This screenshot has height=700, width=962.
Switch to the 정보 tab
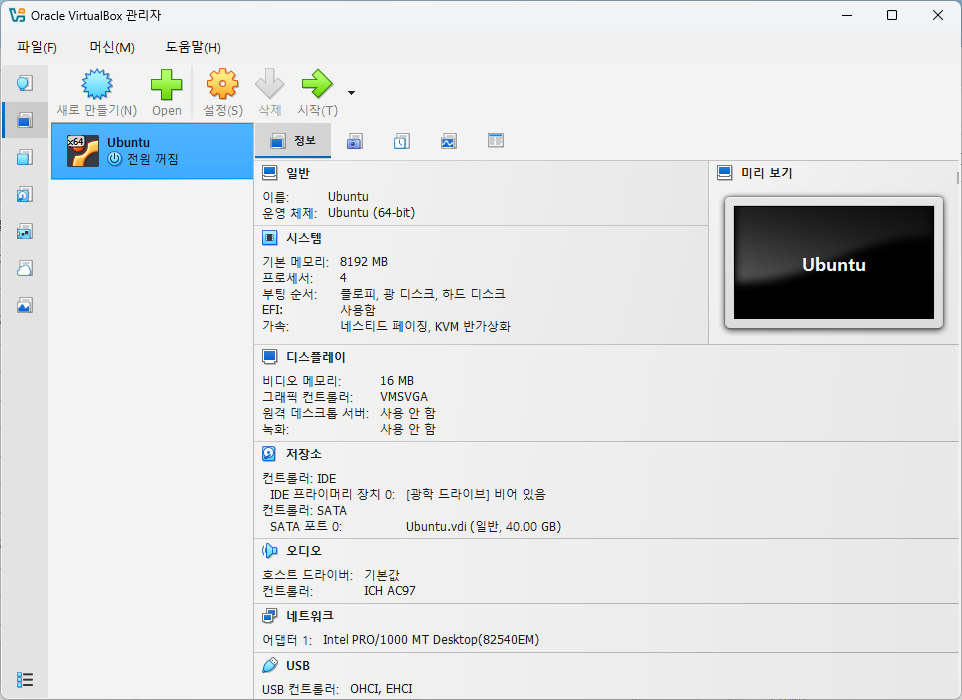point(293,141)
